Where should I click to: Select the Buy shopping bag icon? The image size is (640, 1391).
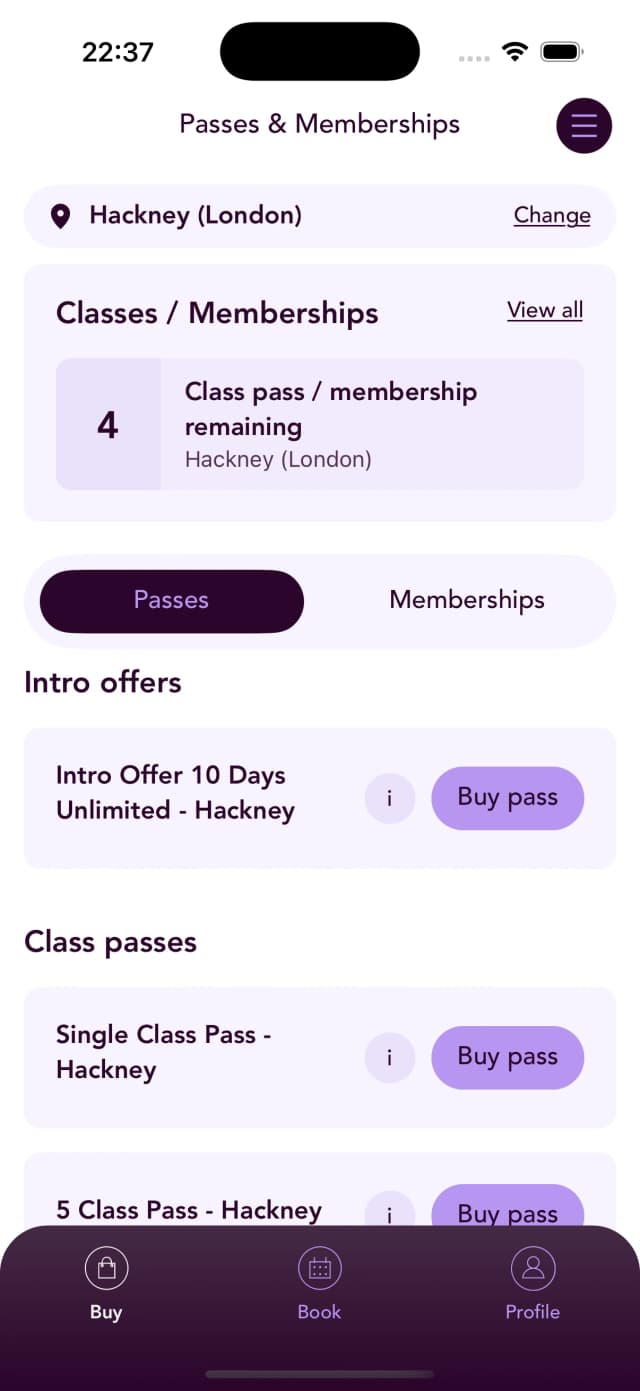point(106,1266)
